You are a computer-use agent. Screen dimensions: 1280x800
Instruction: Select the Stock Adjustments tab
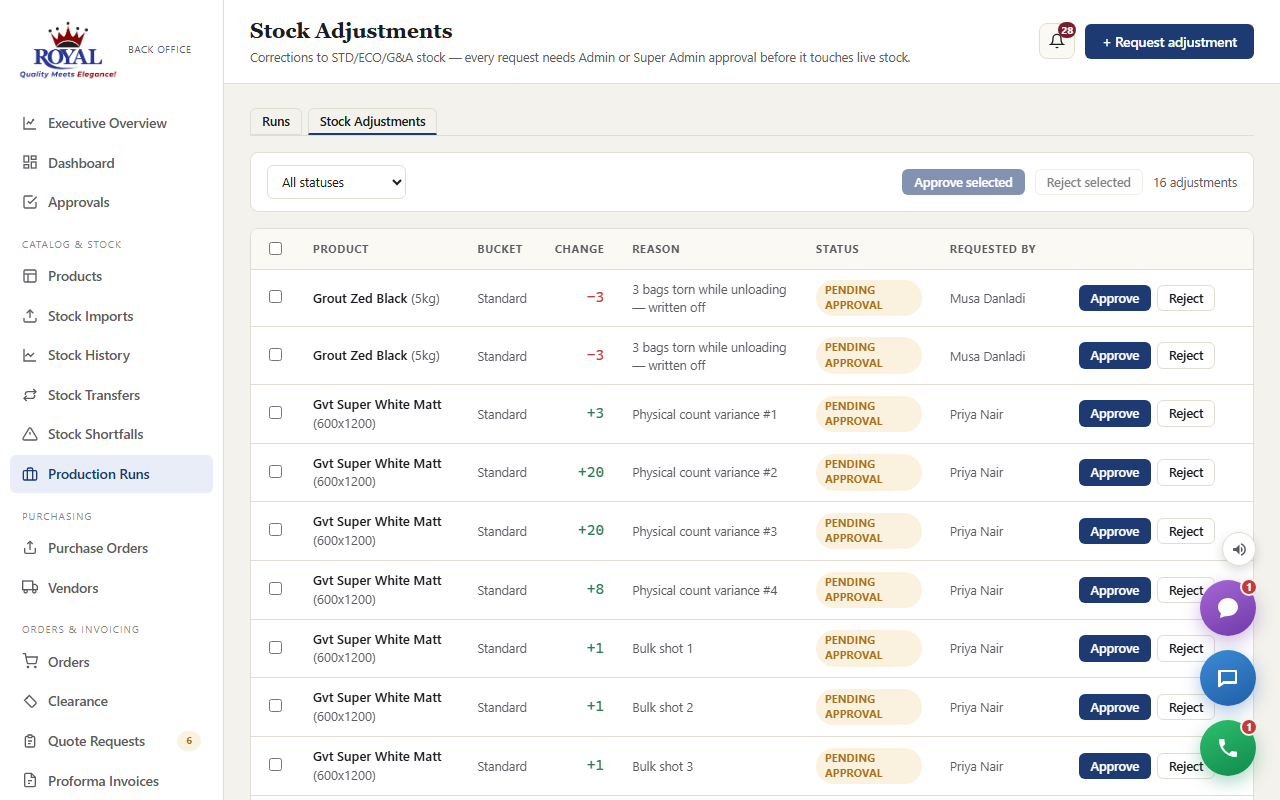coord(372,121)
